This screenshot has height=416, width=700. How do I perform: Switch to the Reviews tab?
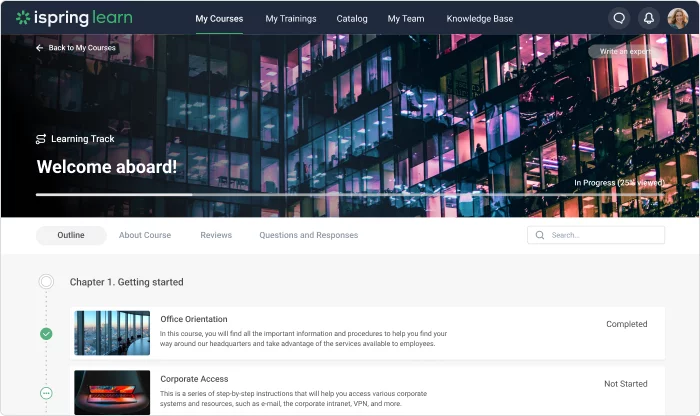[x=216, y=235]
